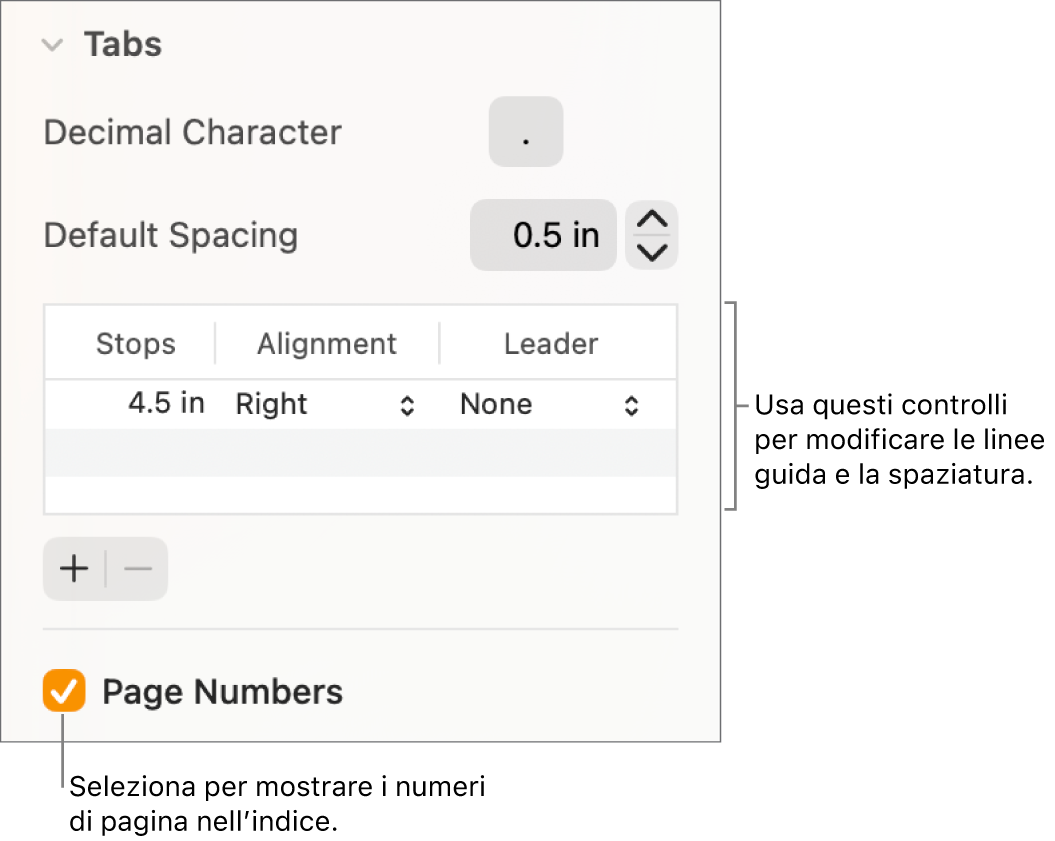Screen dimensions: 1055x841
Task: Select the 4.5 in tab stop value
Action: [x=166, y=404]
